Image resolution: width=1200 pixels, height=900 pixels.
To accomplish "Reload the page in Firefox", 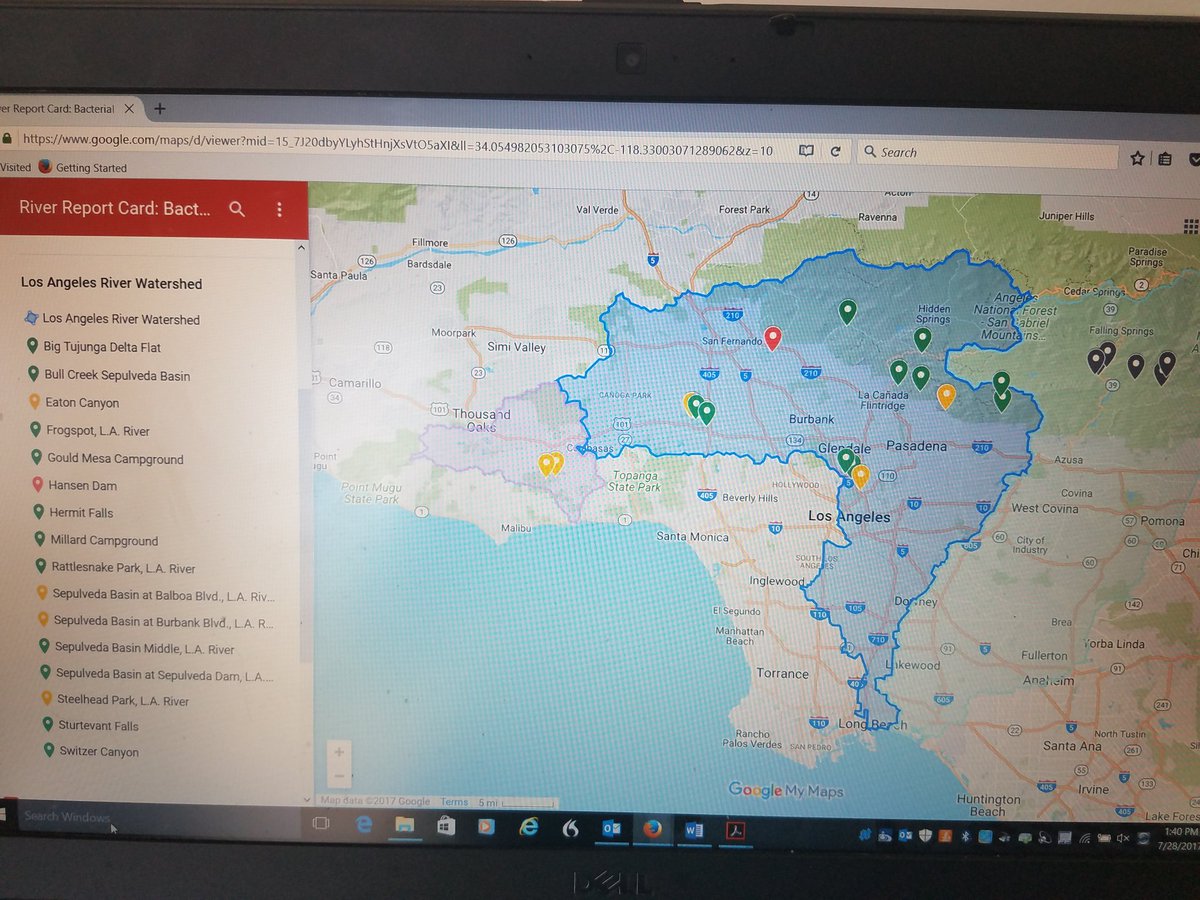I will (836, 152).
